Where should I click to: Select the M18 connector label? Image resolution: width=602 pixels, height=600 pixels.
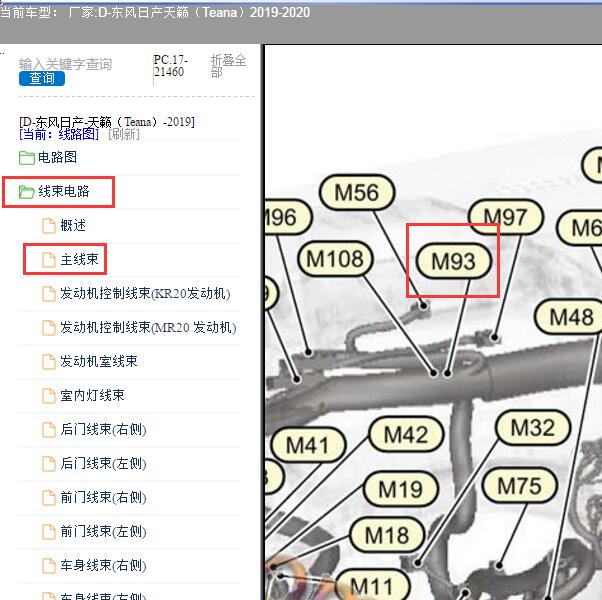pyautogui.click(x=387, y=535)
